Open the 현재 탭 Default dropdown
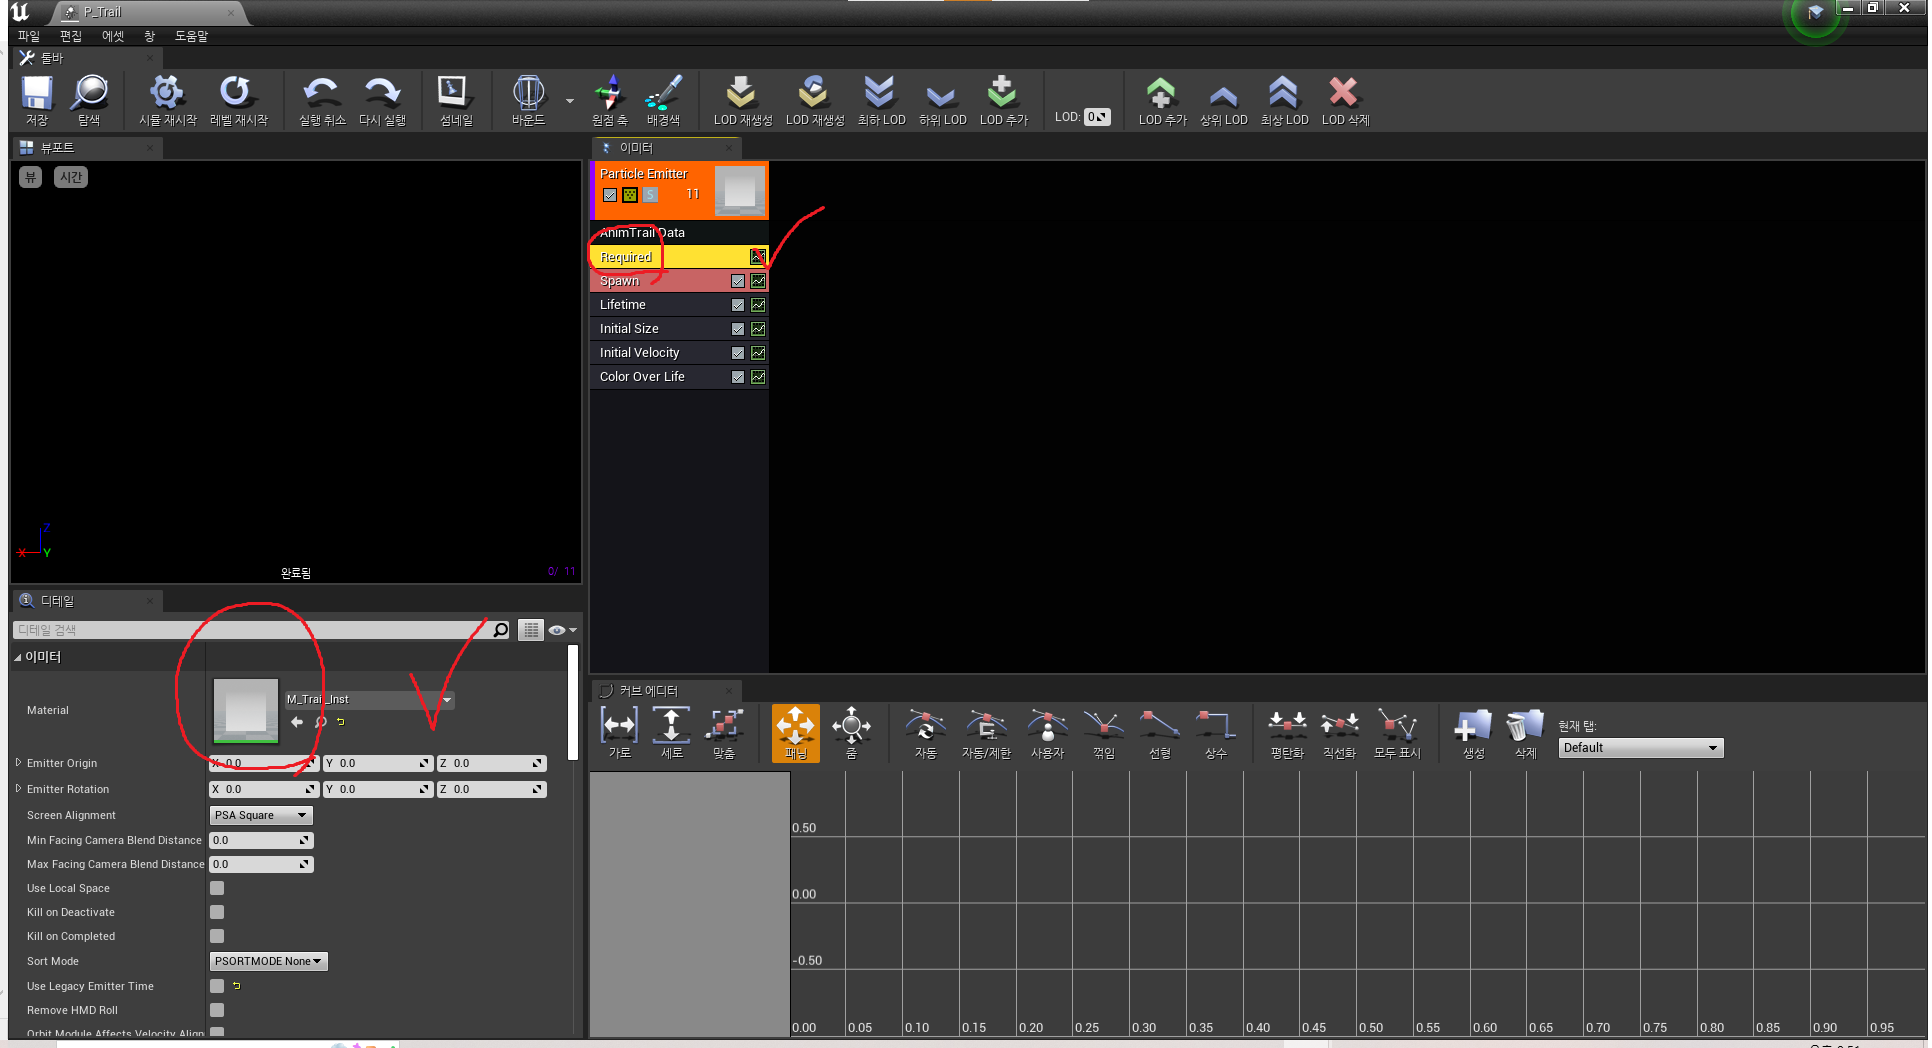The image size is (1932, 1048). pos(1641,748)
